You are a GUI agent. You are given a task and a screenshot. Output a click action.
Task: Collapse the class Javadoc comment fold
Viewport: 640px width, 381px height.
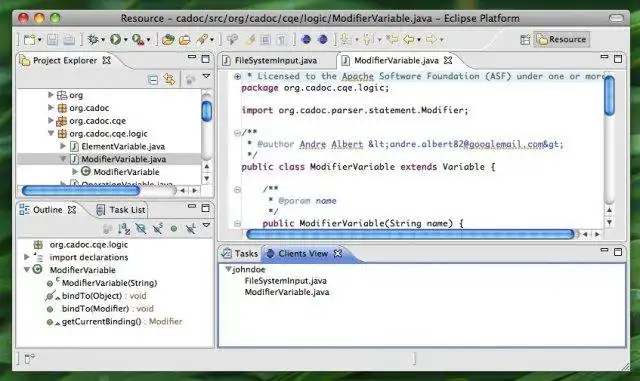[237, 132]
